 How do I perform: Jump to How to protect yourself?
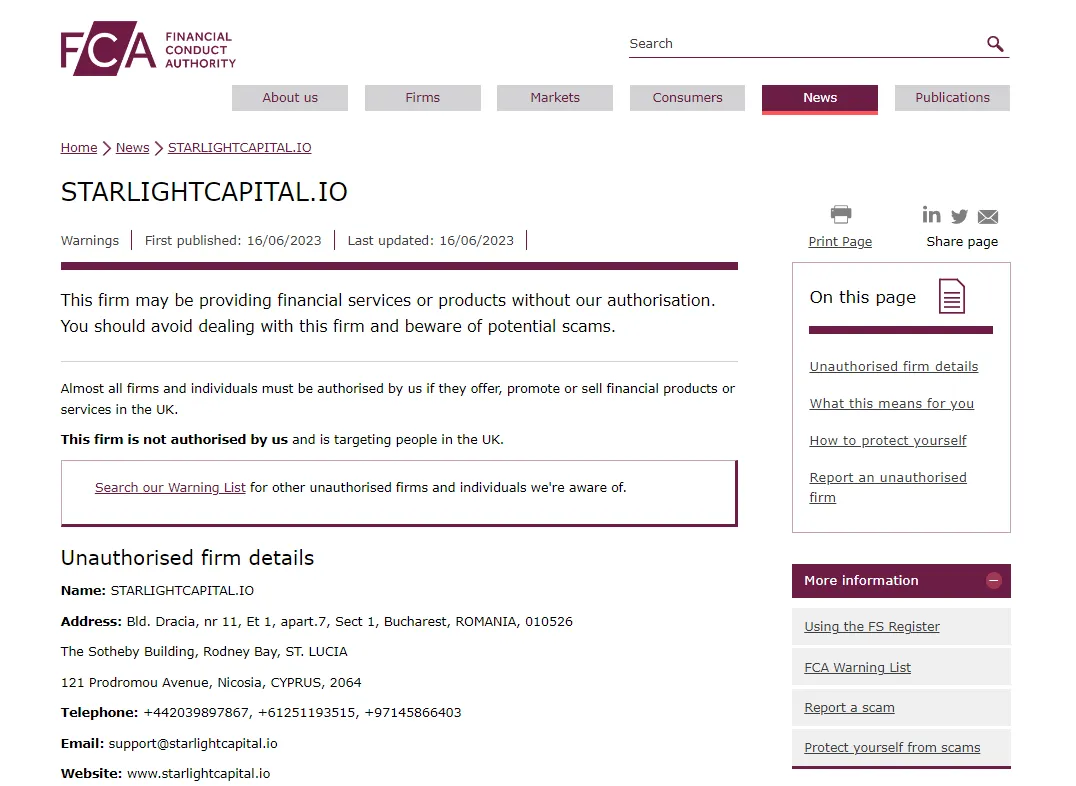coord(887,441)
